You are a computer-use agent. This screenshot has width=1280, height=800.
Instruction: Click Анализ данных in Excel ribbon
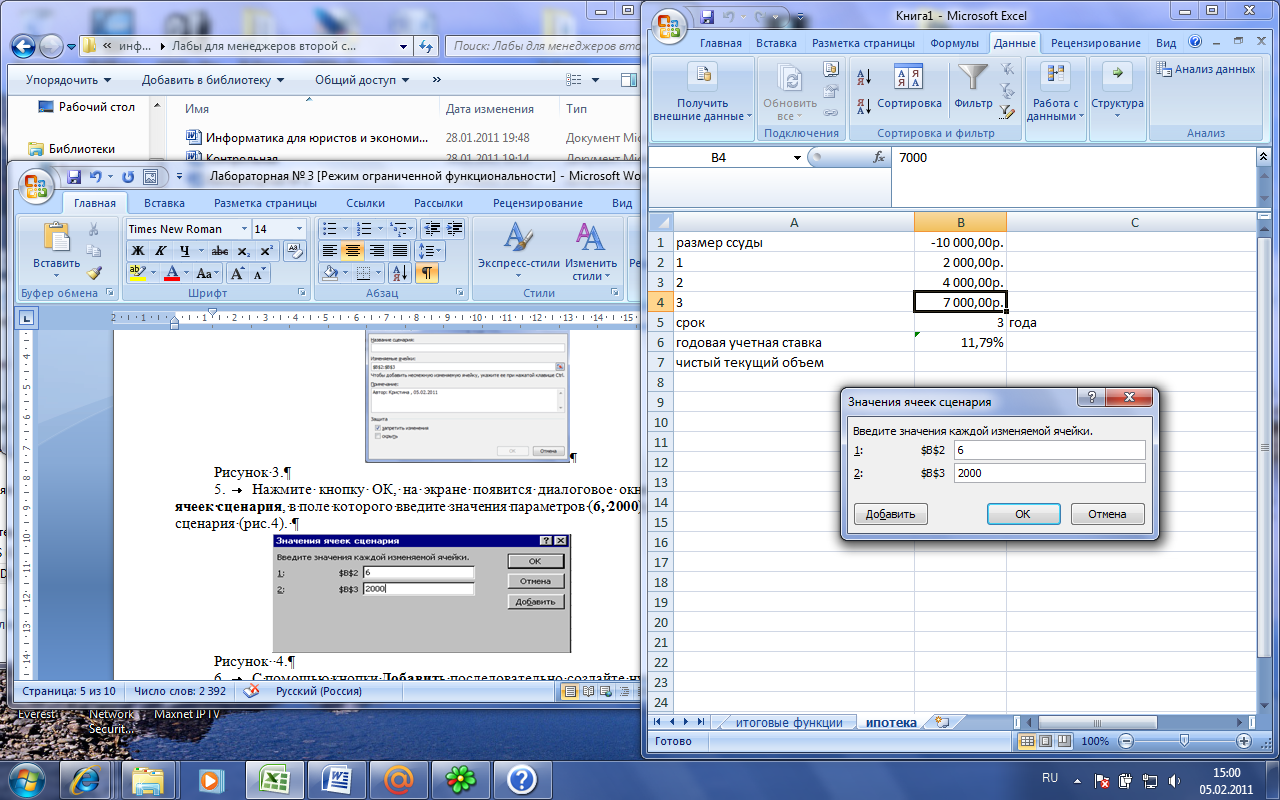click(1205, 69)
